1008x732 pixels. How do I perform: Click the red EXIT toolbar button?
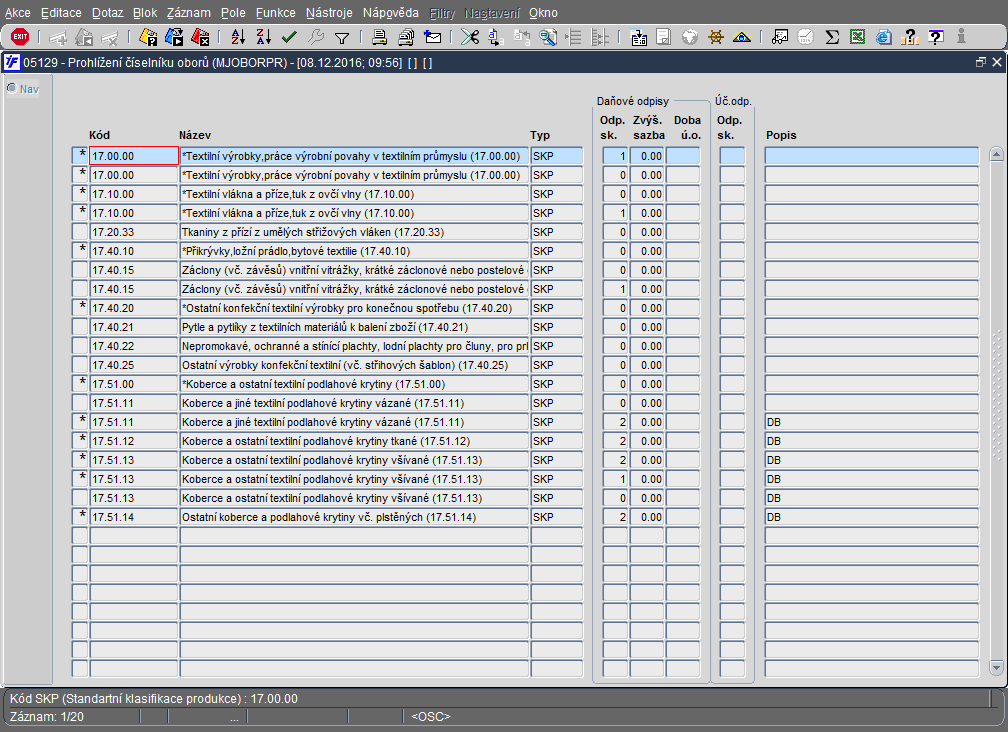point(20,37)
